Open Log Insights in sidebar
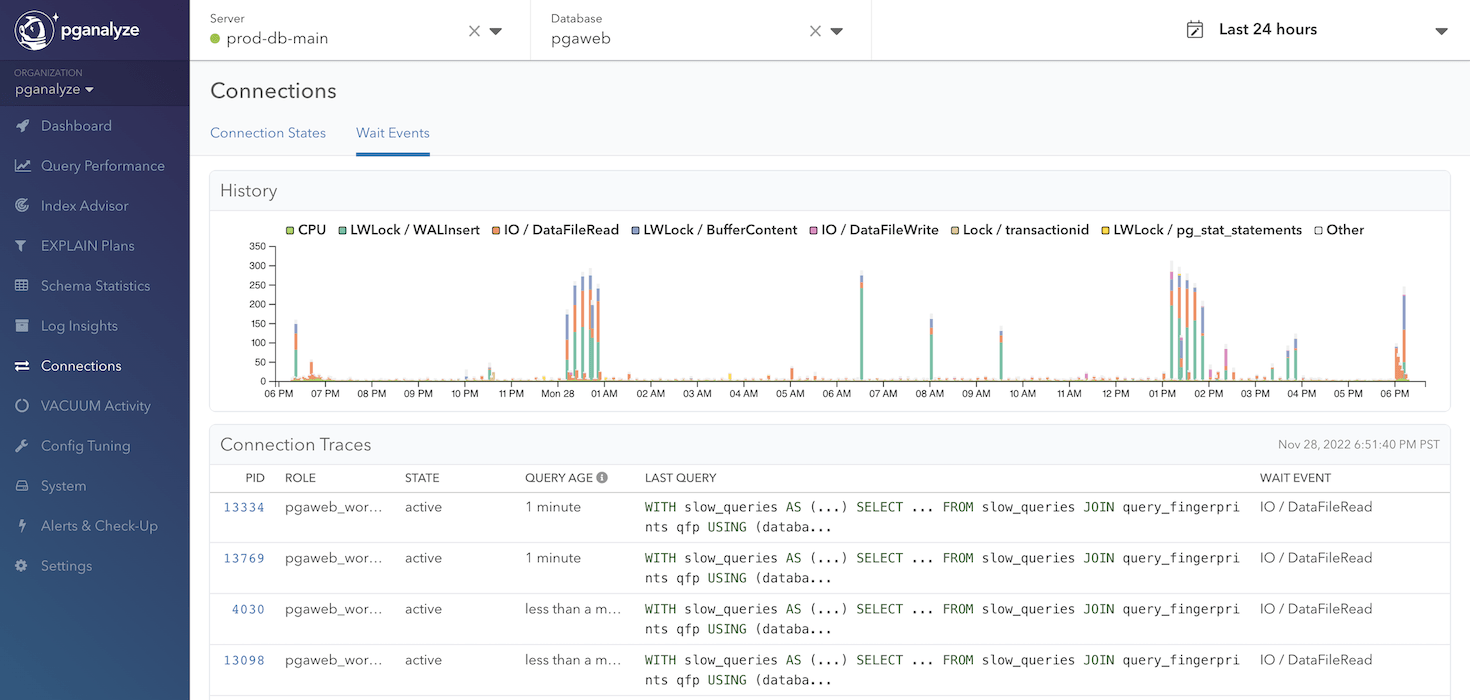1470x700 pixels. click(79, 326)
